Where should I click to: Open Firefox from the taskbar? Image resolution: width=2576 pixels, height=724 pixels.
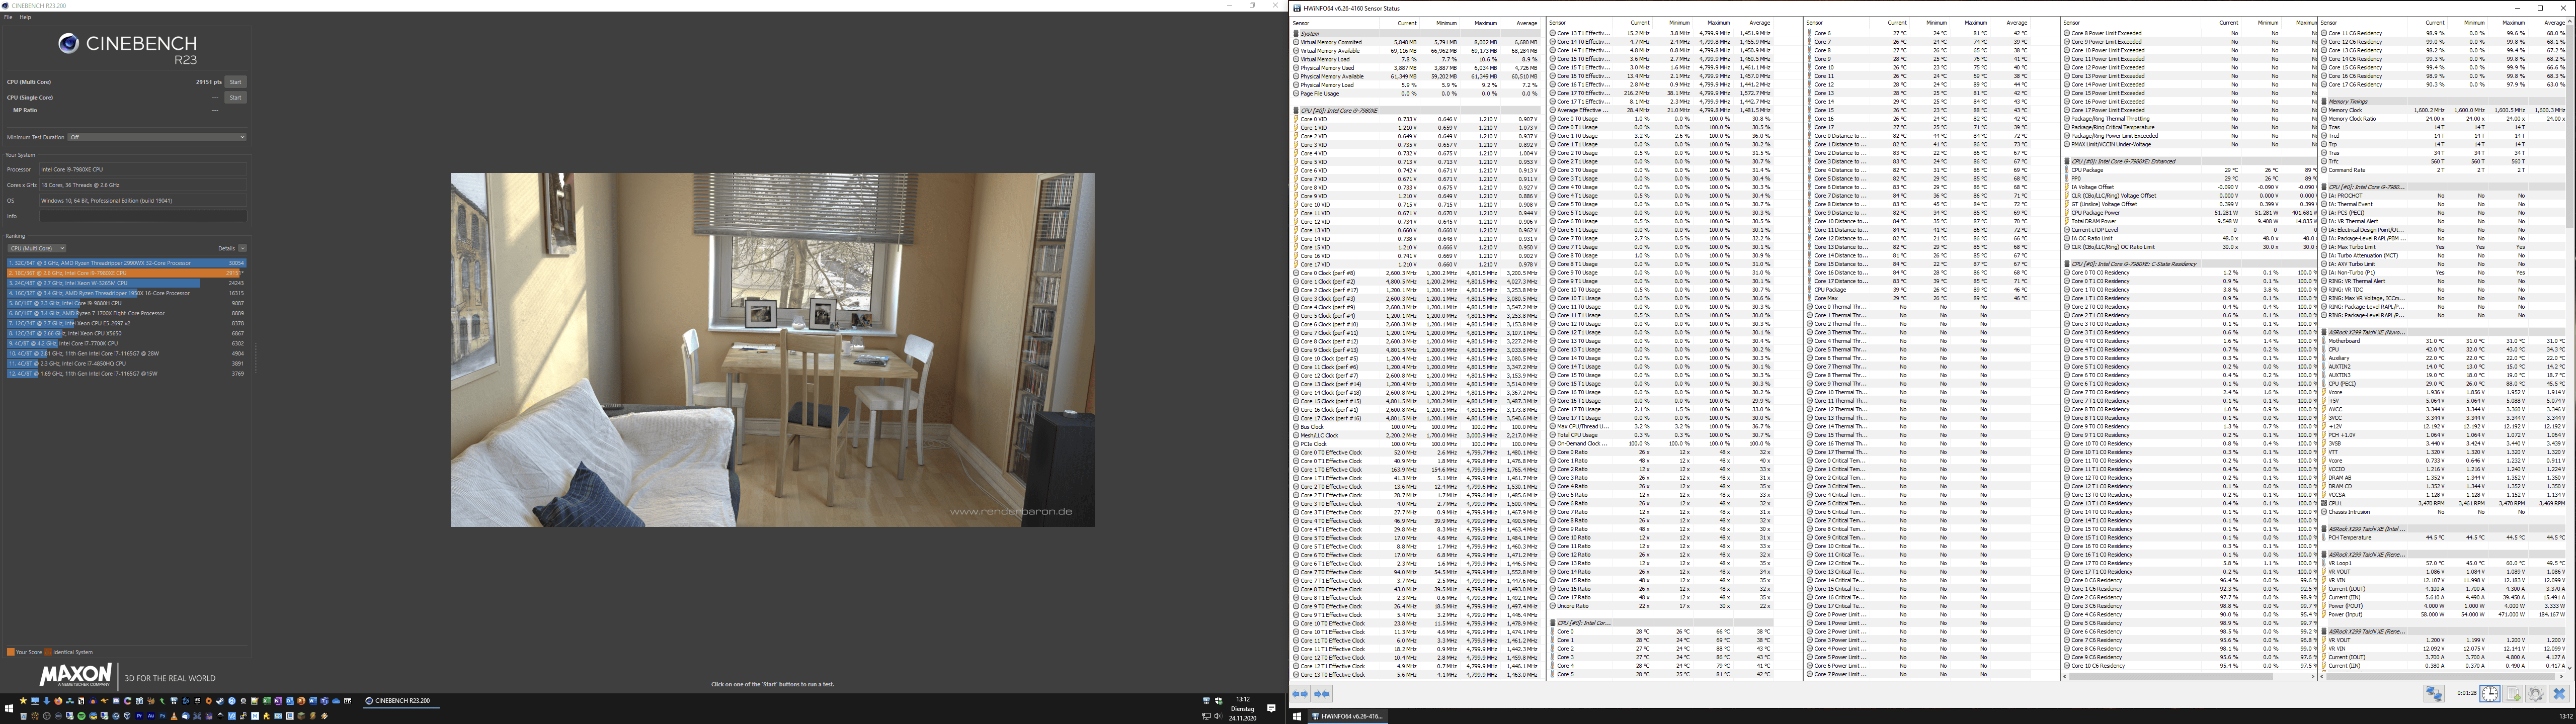58,701
